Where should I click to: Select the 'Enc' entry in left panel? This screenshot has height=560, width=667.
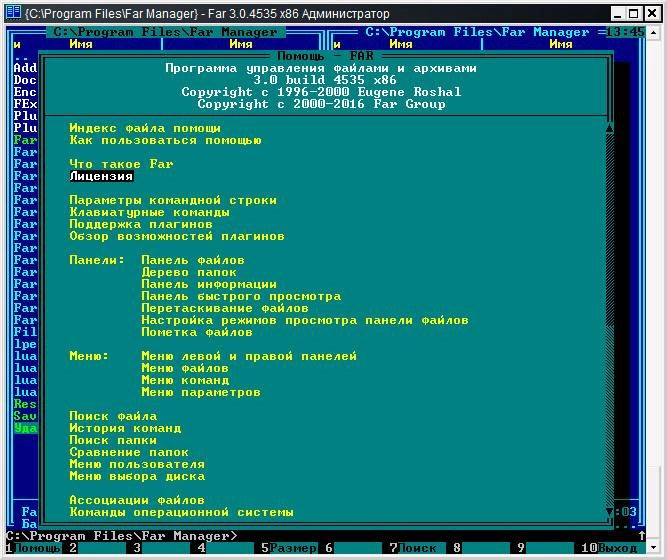click(25, 91)
